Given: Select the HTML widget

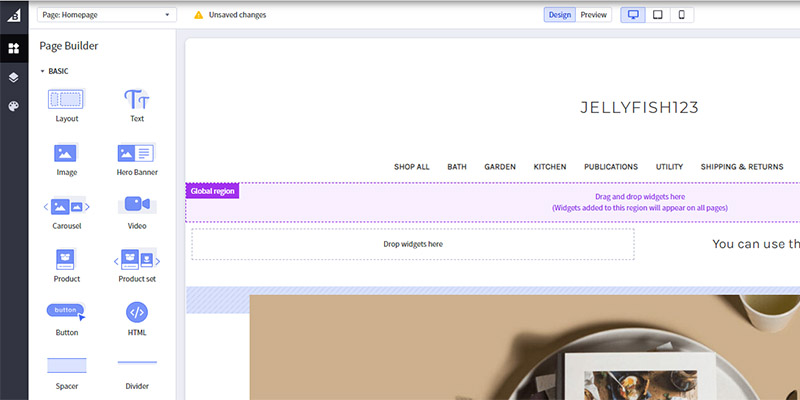Looking at the screenshot, I should (137, 319).
